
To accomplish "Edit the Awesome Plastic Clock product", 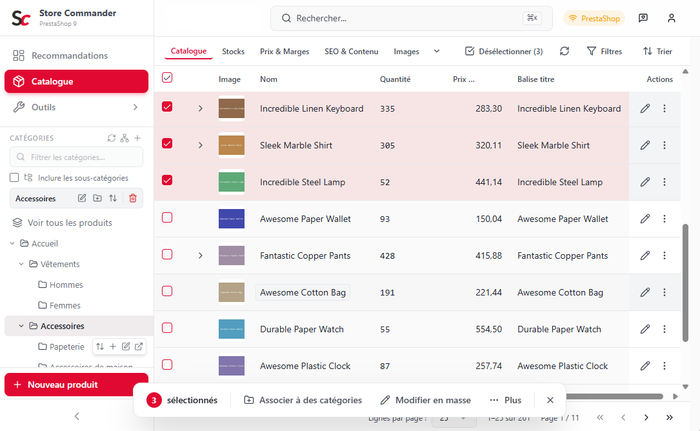I will click(645, 366).
